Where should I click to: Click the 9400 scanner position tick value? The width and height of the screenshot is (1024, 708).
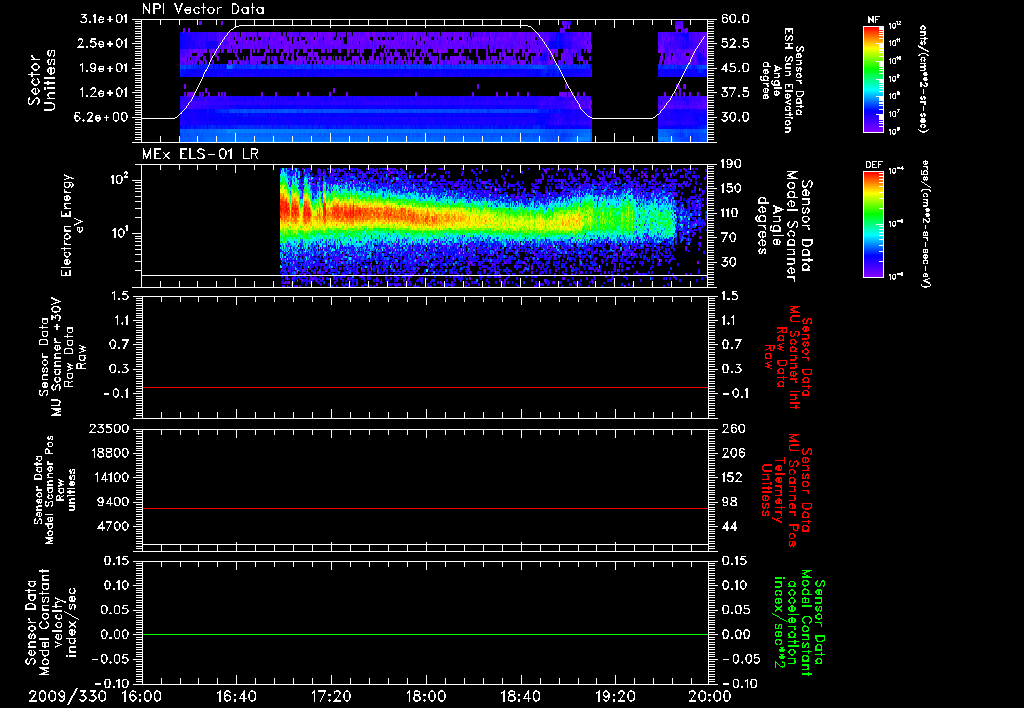(112, 502)
